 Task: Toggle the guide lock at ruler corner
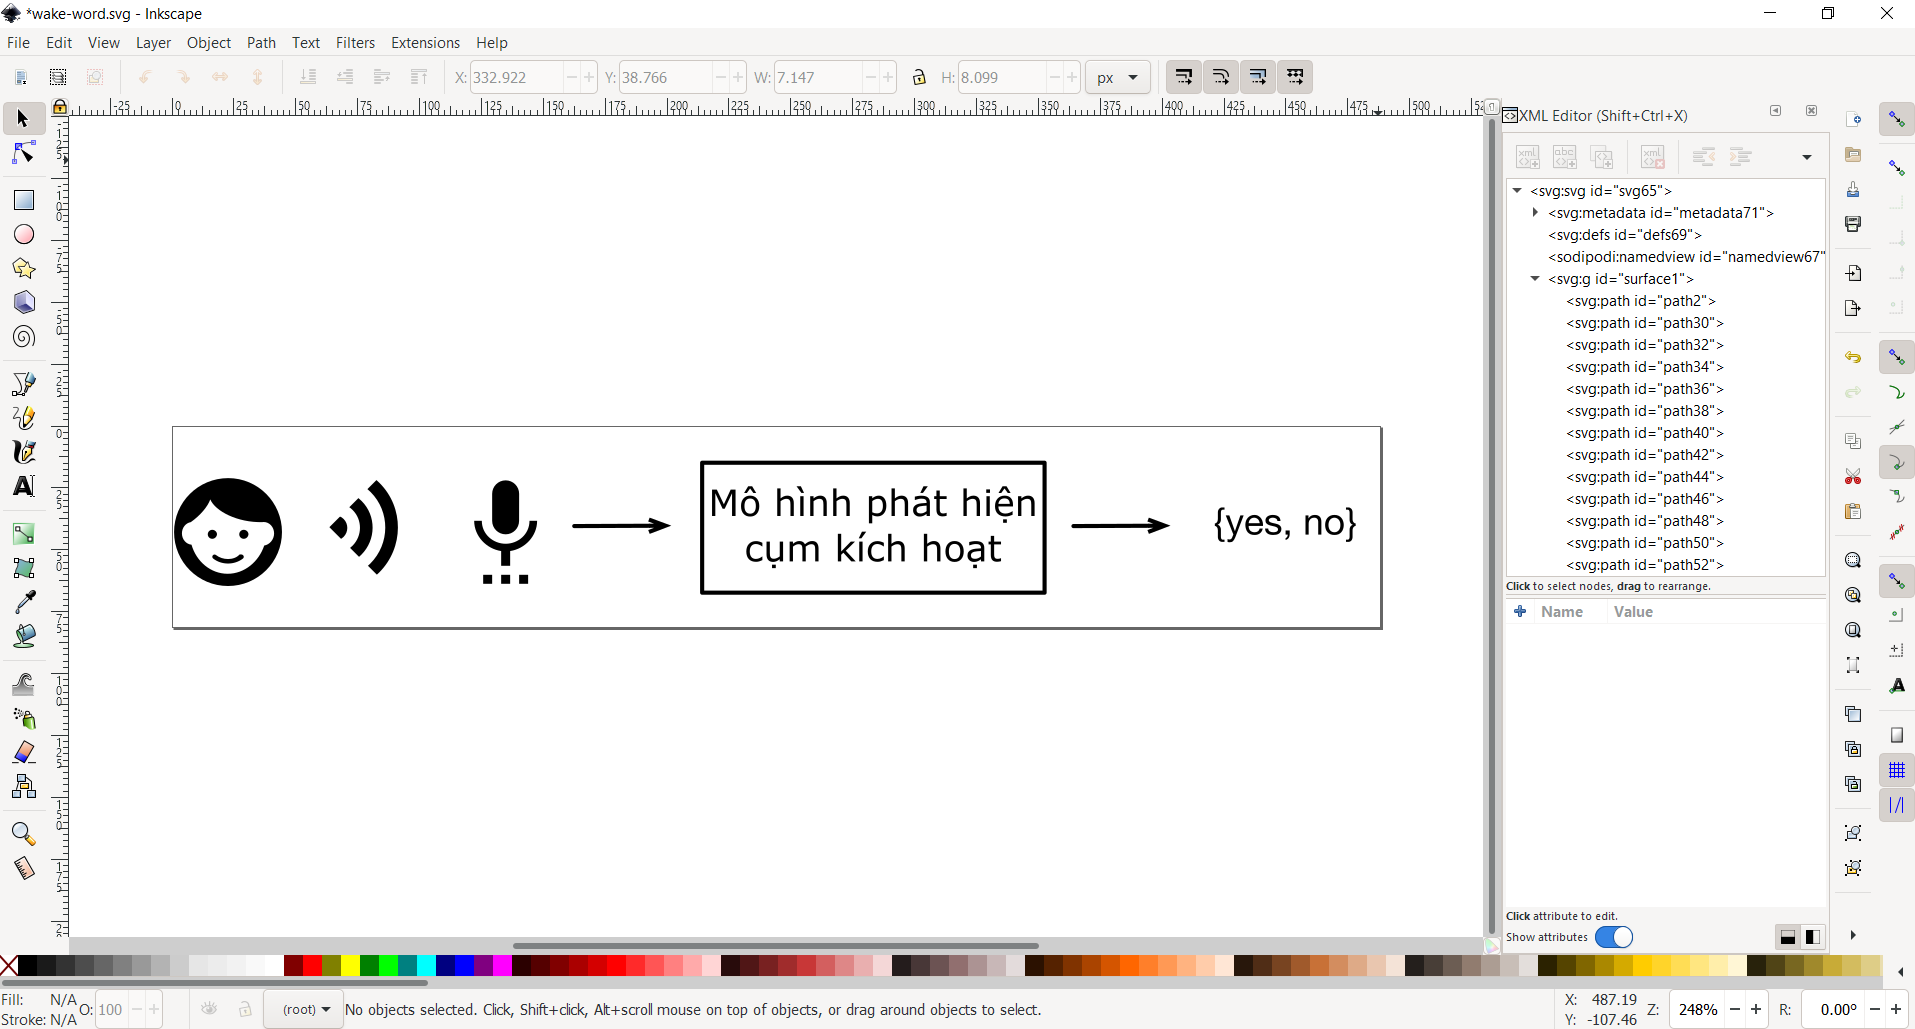click(60, 107)
